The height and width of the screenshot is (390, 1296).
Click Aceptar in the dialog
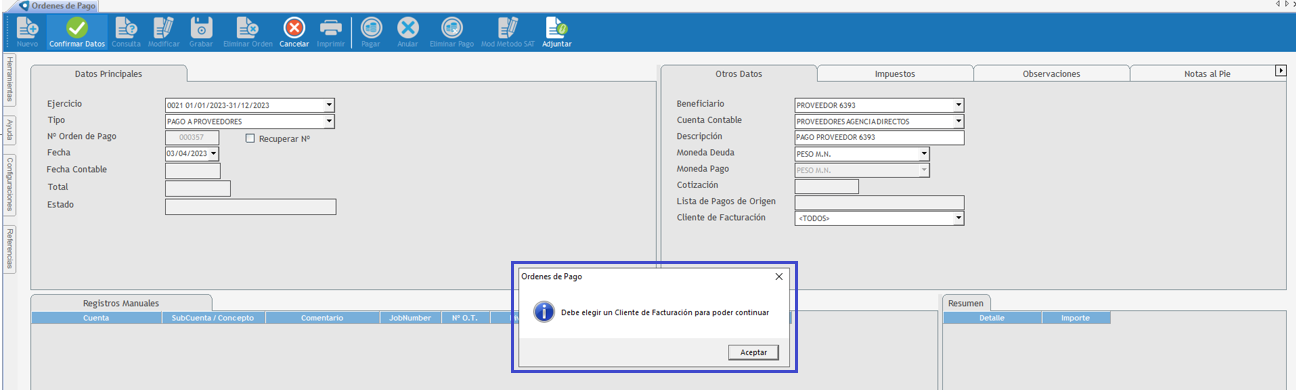753,353
